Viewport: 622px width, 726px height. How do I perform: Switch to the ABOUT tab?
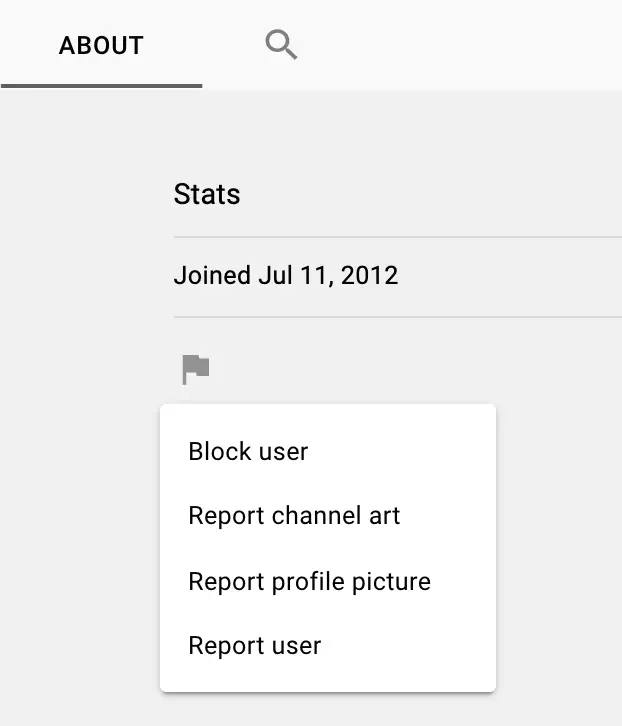(101, 45)
